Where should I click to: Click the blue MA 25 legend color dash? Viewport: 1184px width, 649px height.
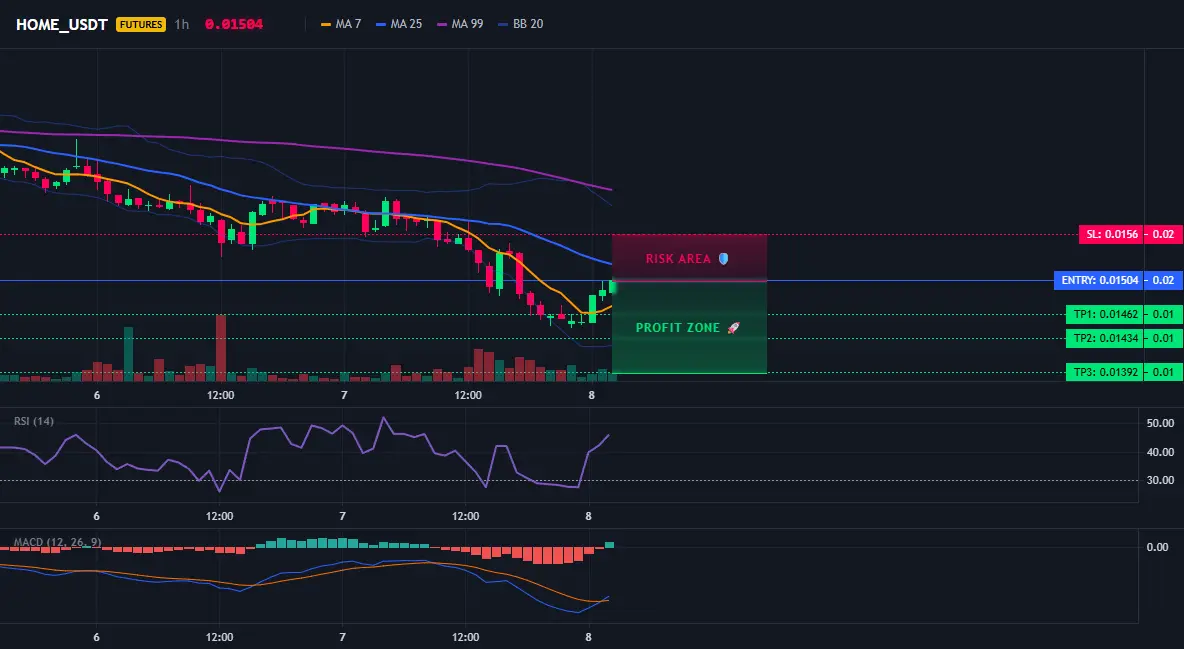pyautogui.click(x=381, y=24)
